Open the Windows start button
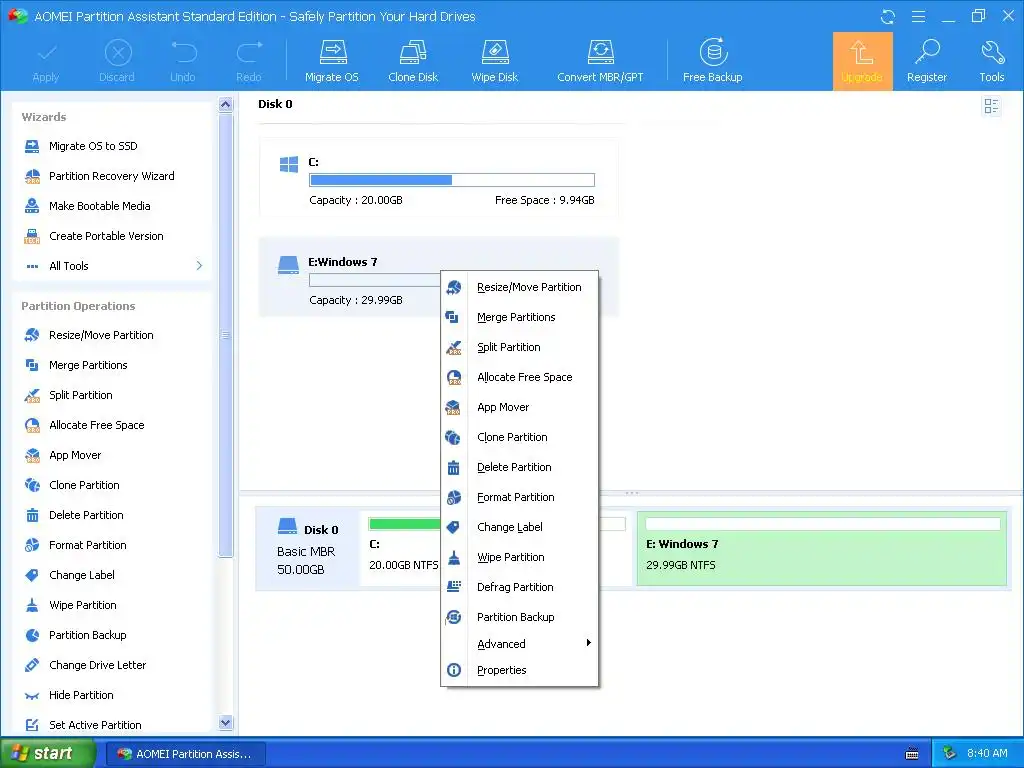The height and width of the screenshot is (768, 1024). click(47, 753)
